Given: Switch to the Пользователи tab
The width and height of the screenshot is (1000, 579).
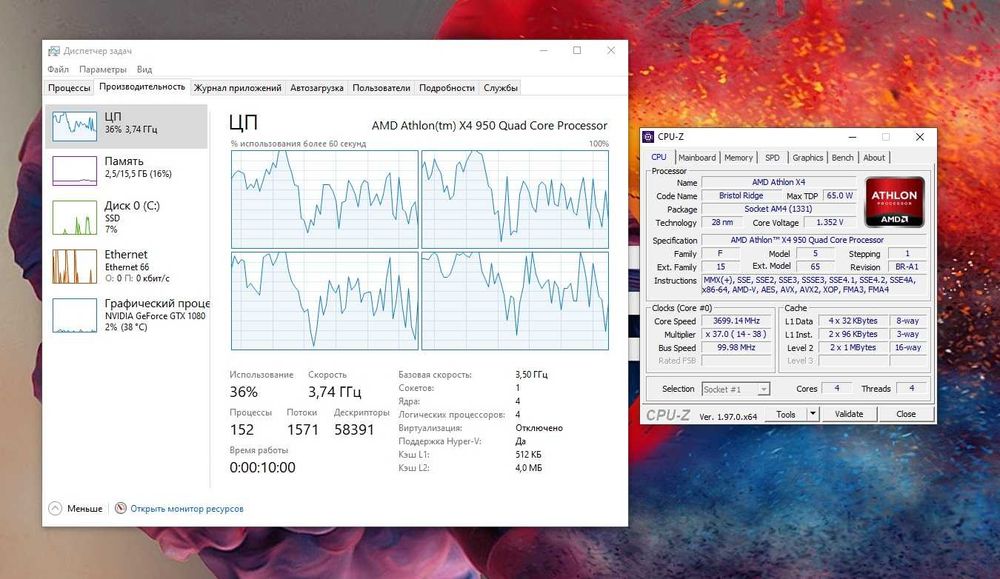Looking at the screenshot, I should coord(381,88).
